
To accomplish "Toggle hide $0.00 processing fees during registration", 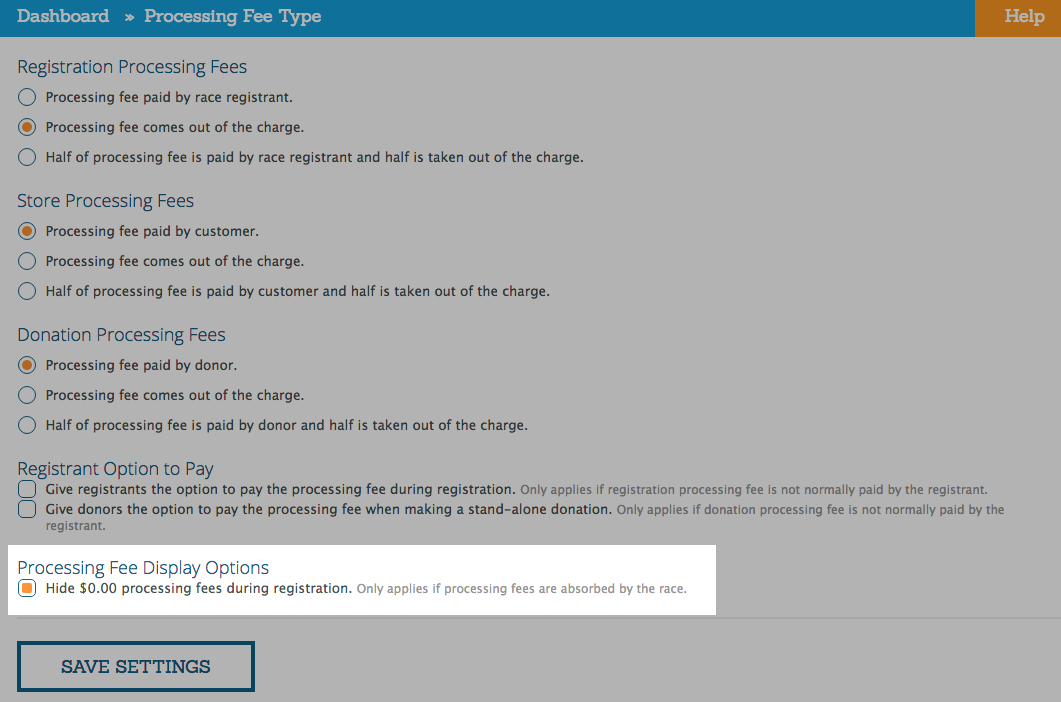I will tap(27, 588).
